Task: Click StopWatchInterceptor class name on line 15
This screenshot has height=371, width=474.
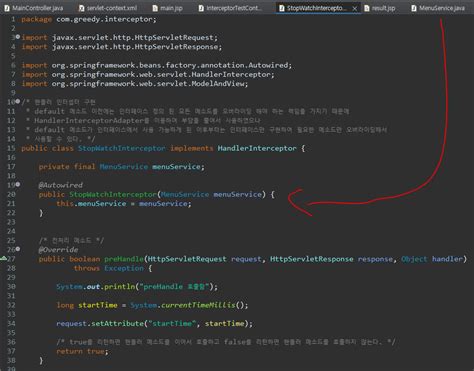Action: [122, 148]
